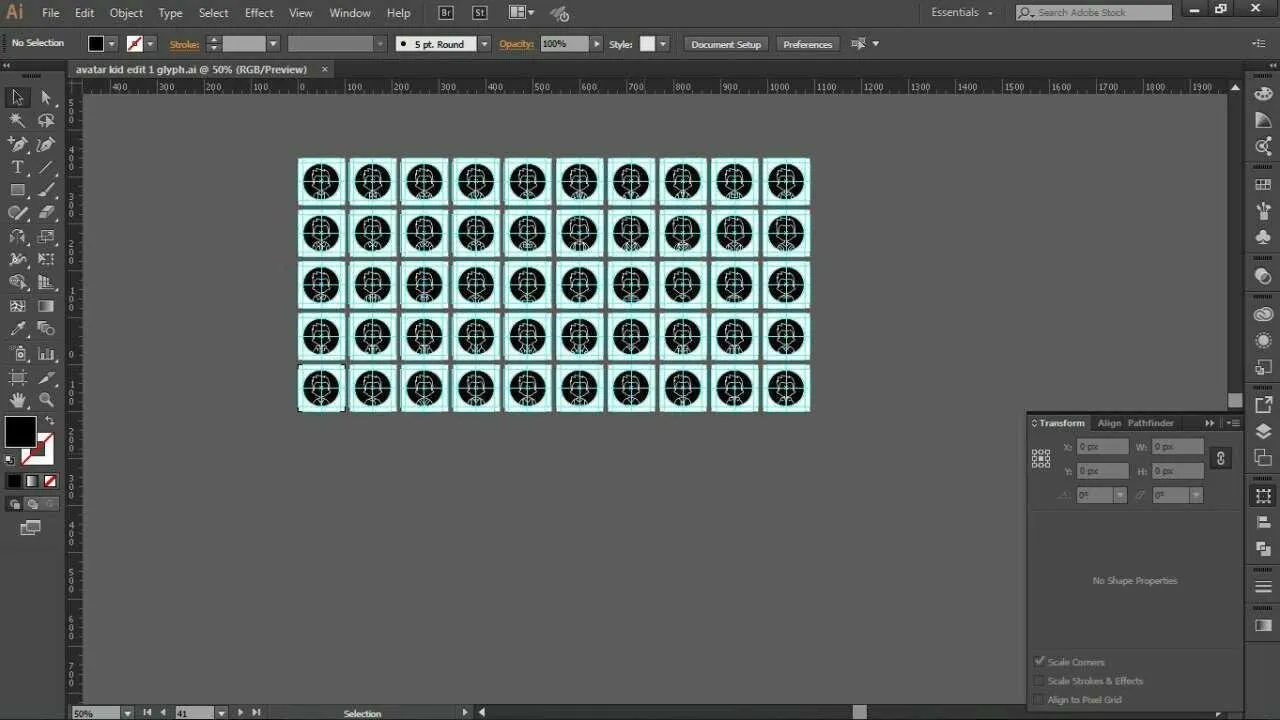
Task: Set paint mode to Color below swatches
Action: click(x=14, y=481)
